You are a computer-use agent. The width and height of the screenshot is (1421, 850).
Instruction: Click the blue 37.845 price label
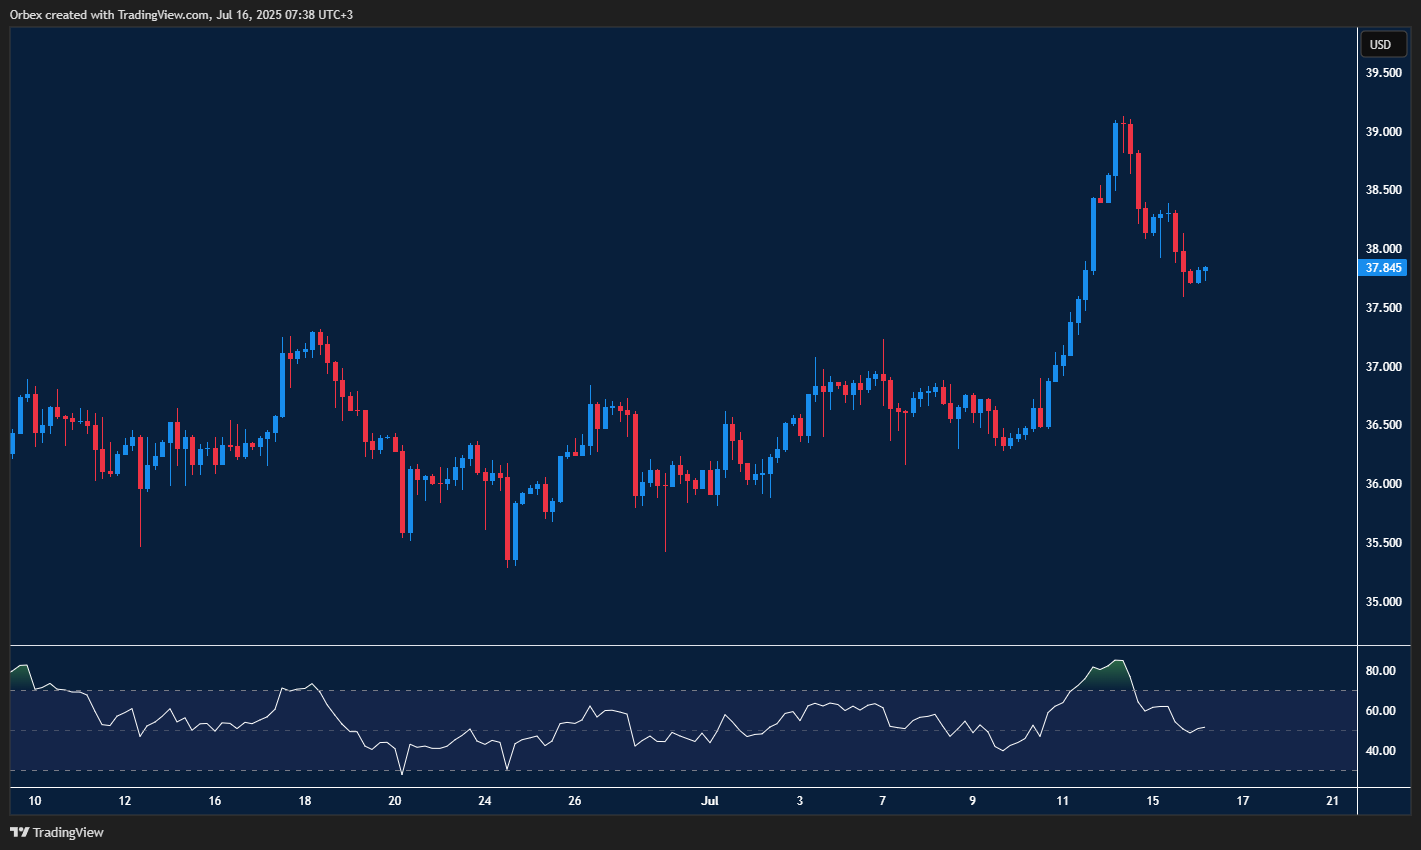coord(1383,267)
